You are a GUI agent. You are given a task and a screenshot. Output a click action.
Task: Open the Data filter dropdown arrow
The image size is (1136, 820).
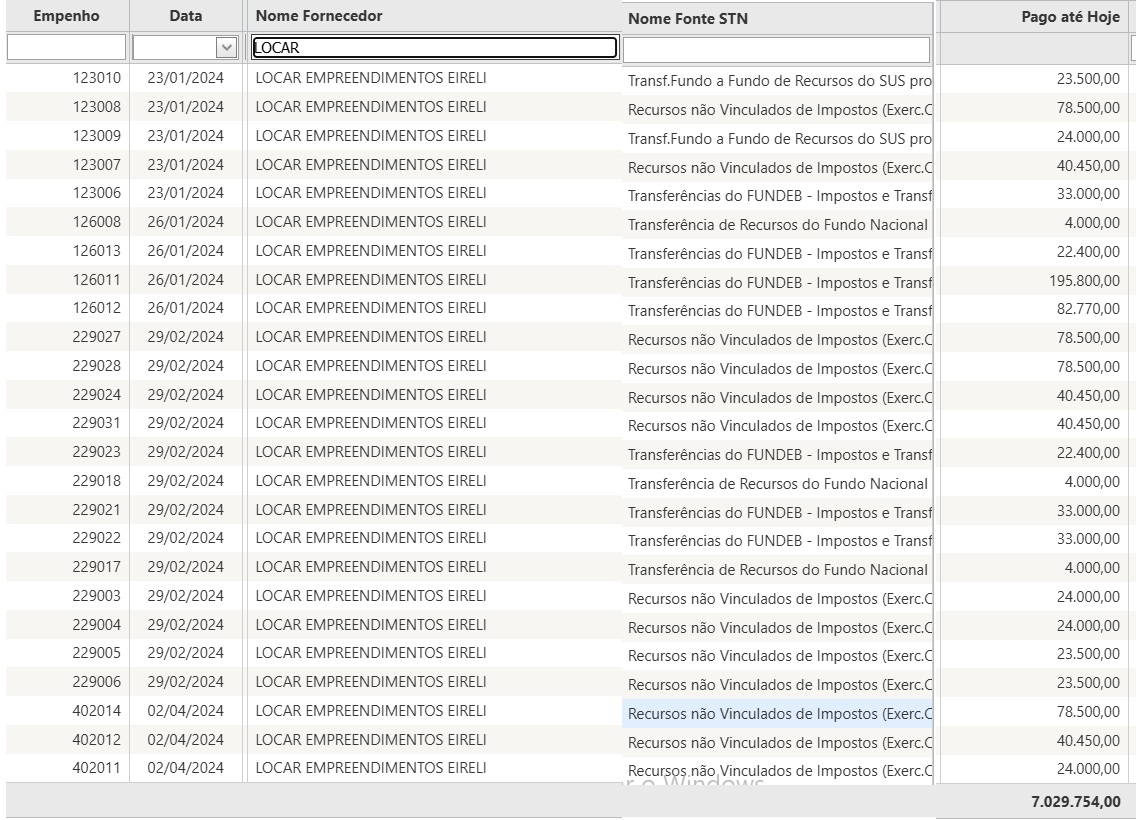click(227, 47)
